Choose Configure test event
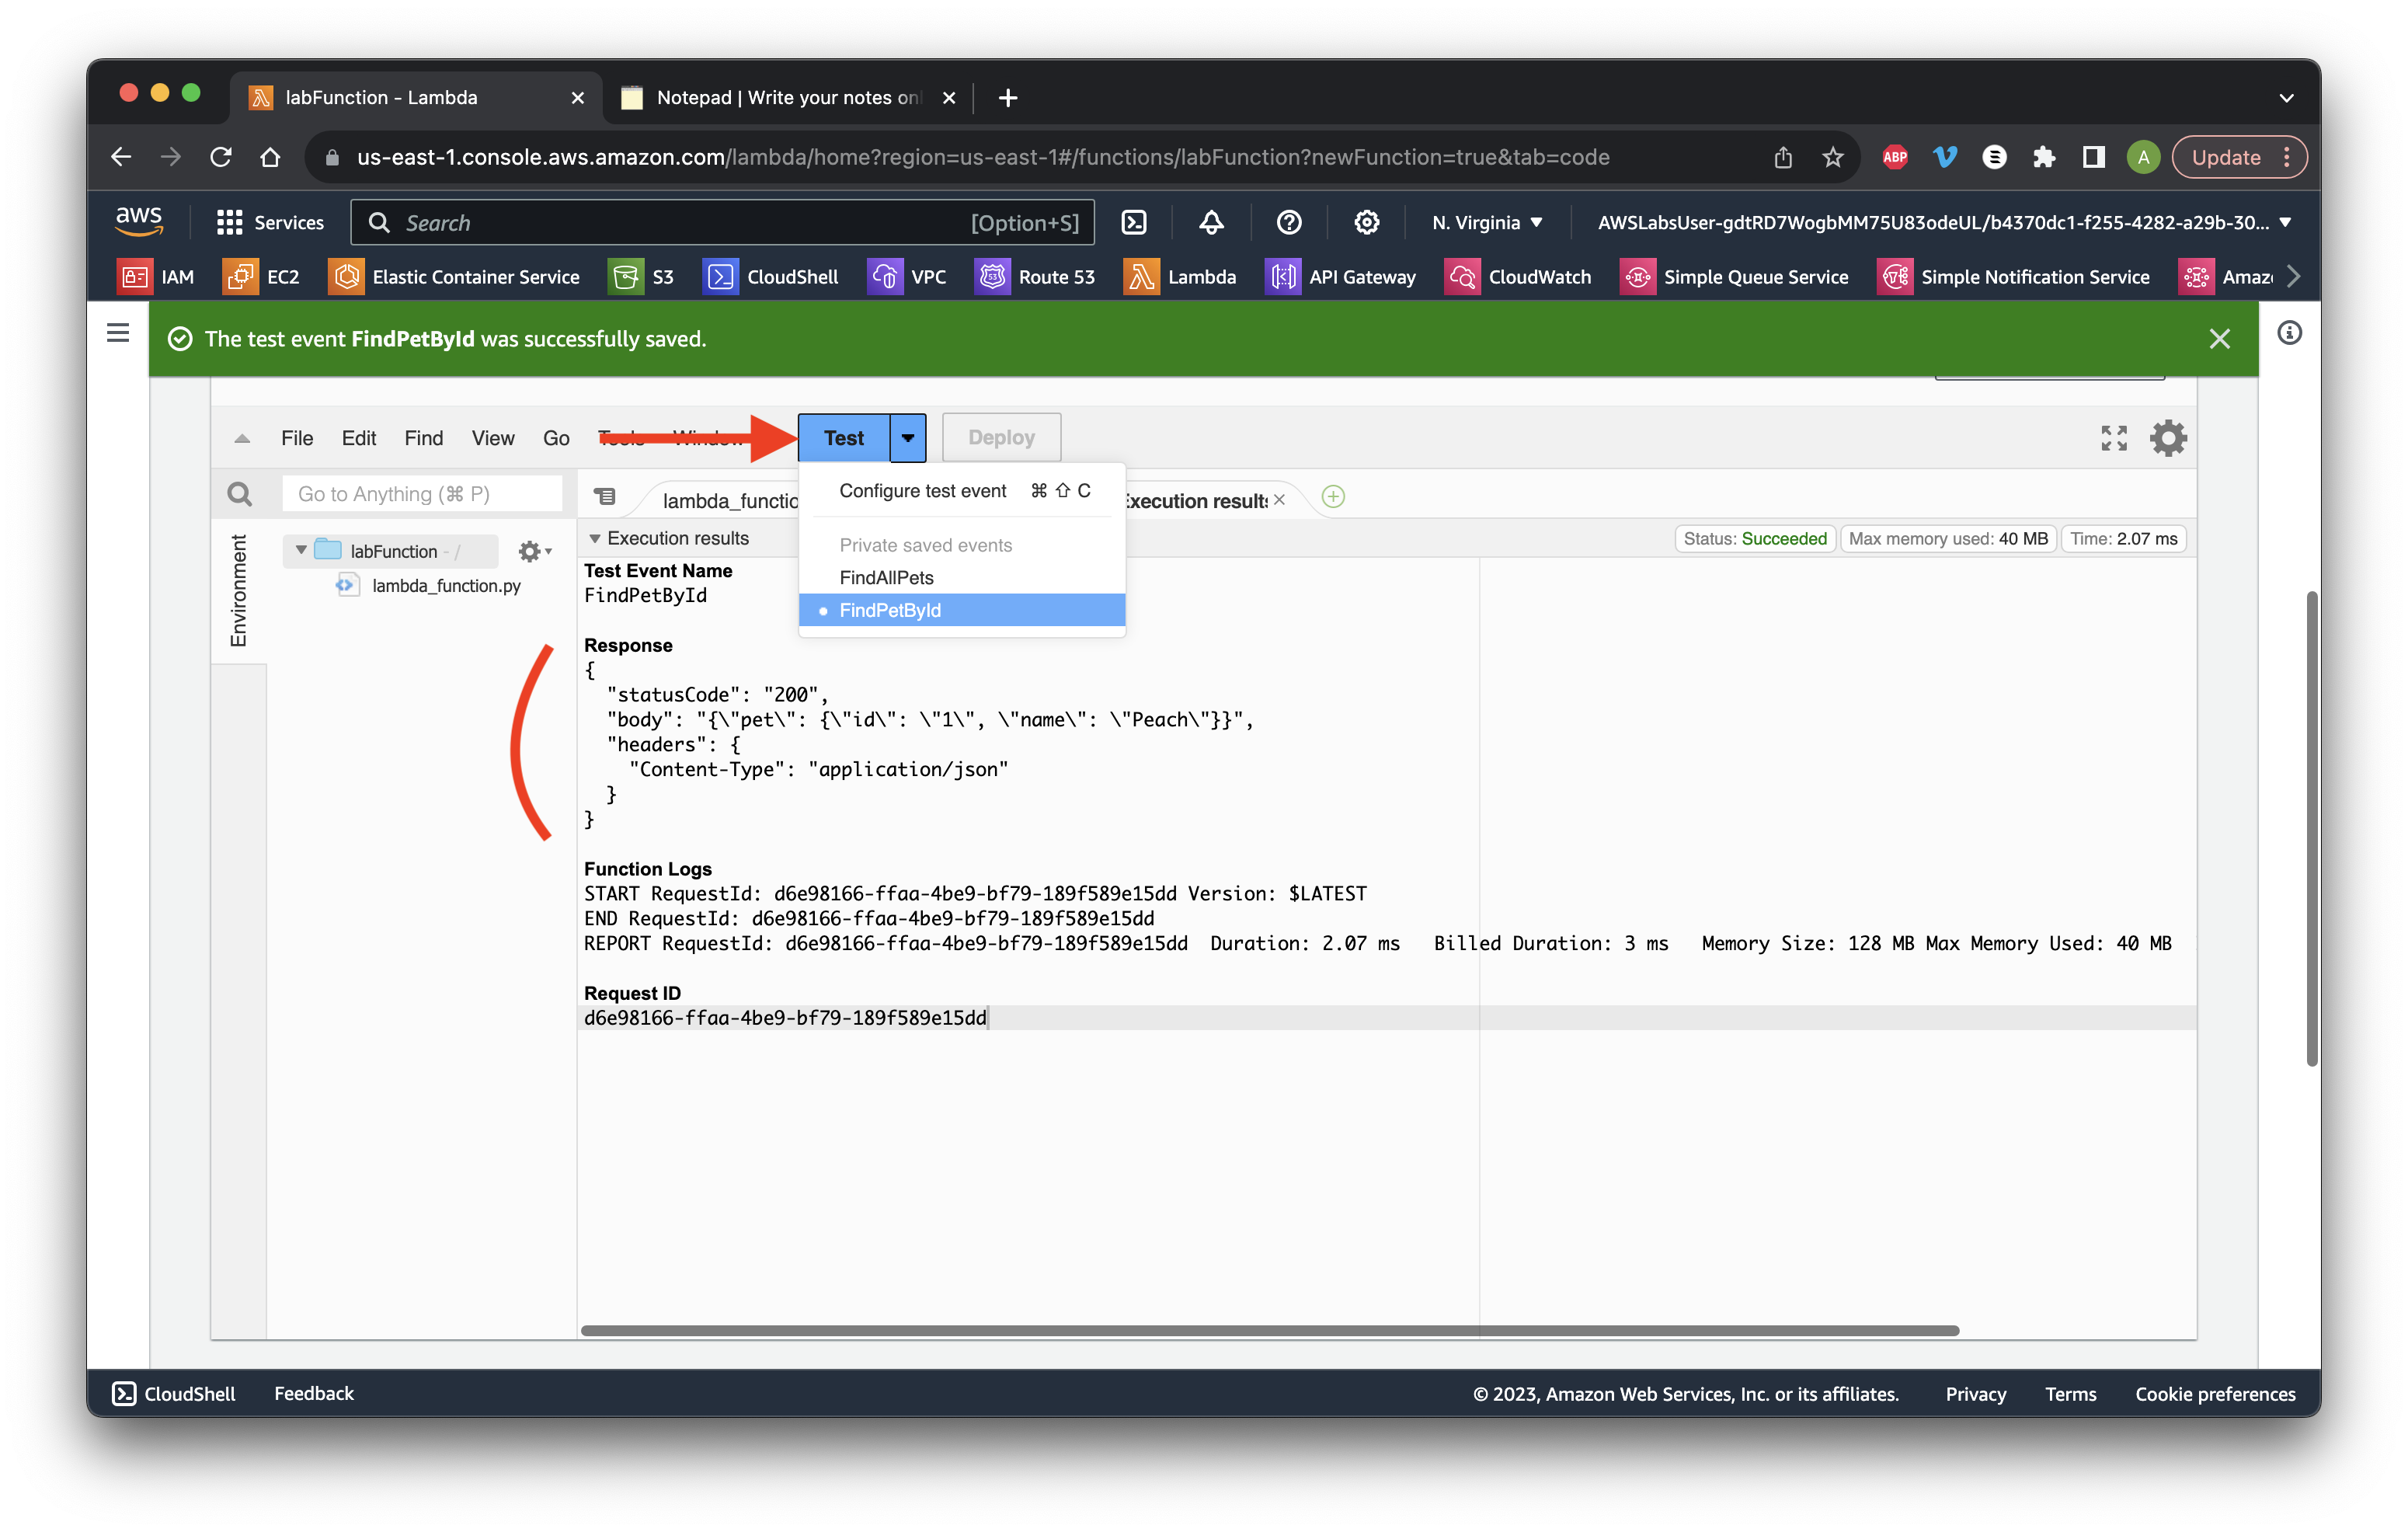Viewport: 2408px width, 1532px height. click(962, 491)
